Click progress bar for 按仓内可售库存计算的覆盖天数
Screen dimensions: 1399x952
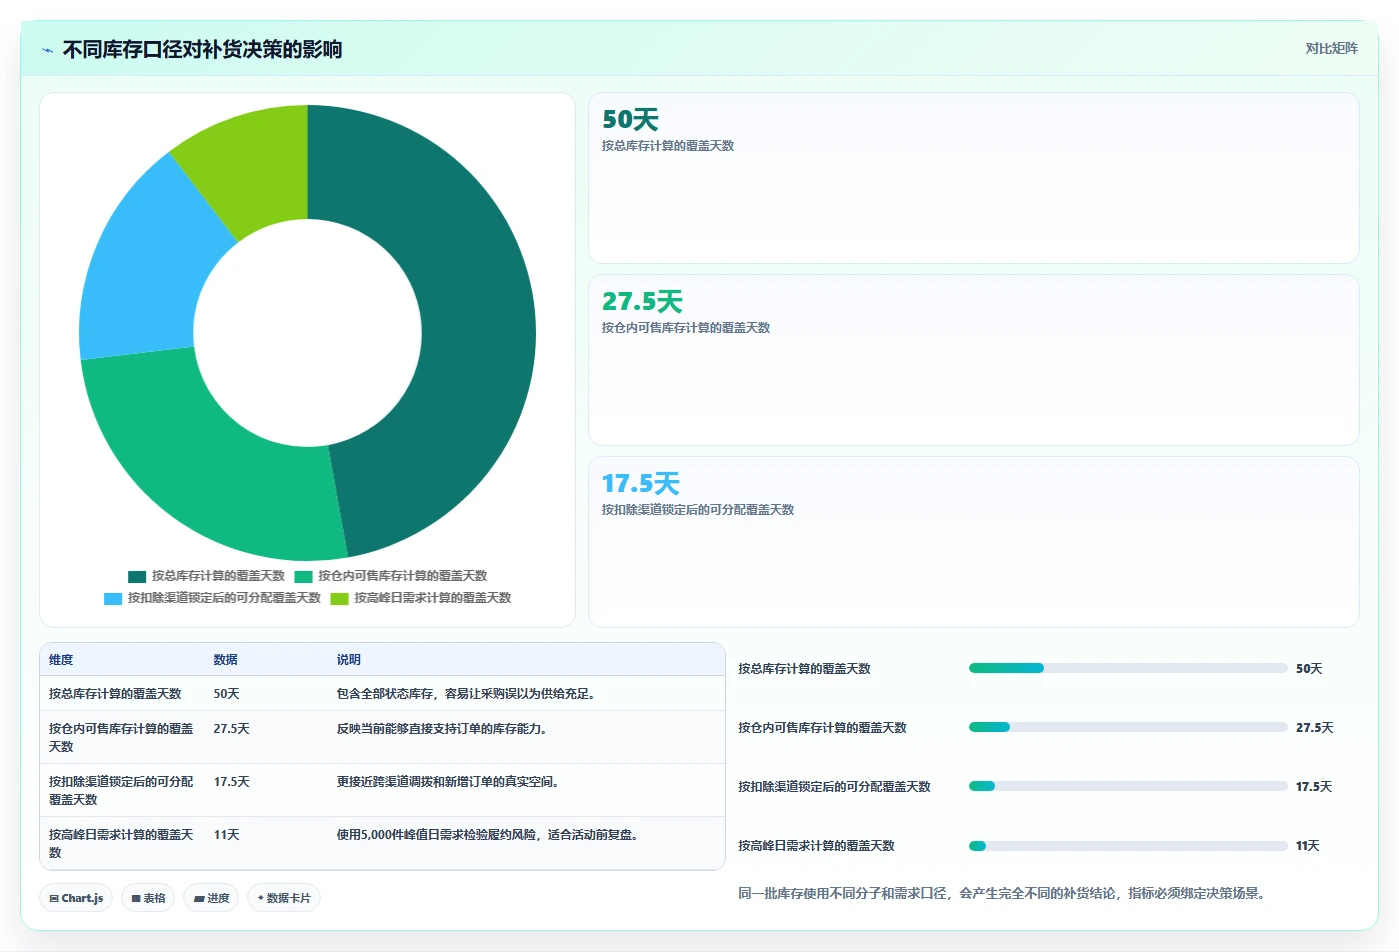(1128, 727)
